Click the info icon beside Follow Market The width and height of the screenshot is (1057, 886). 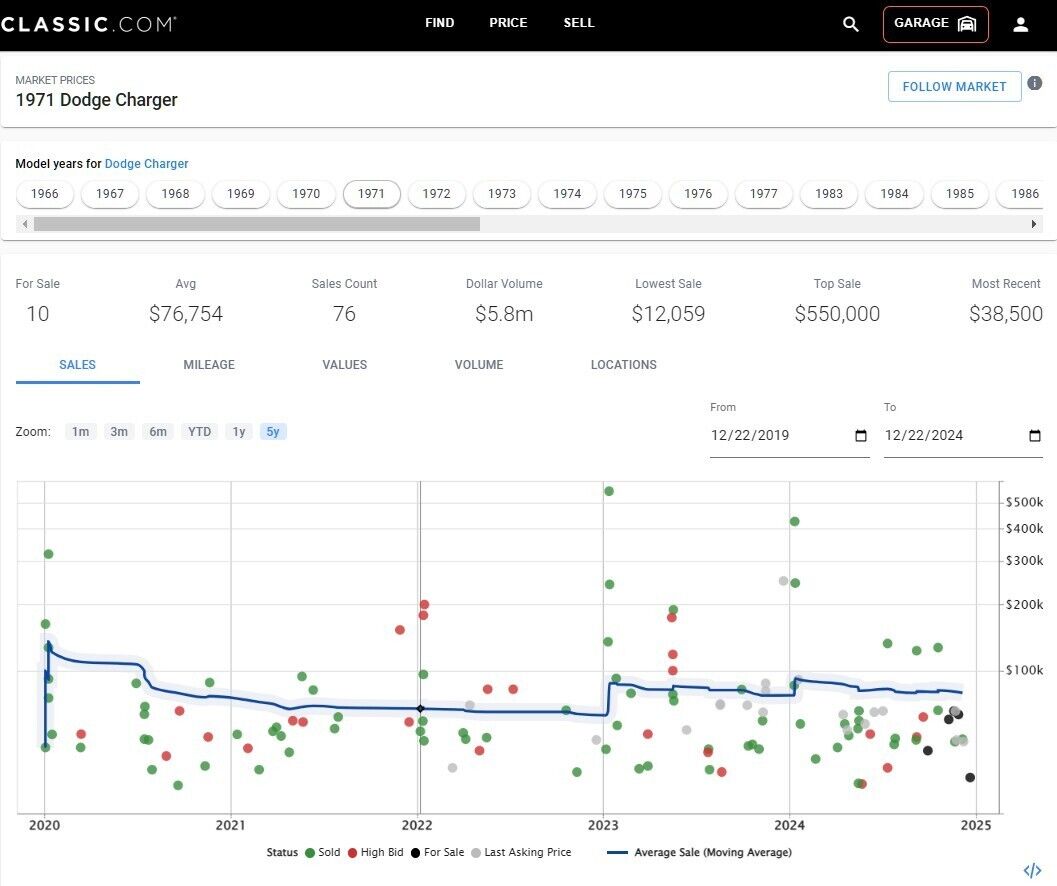[x=1035, y=83]
